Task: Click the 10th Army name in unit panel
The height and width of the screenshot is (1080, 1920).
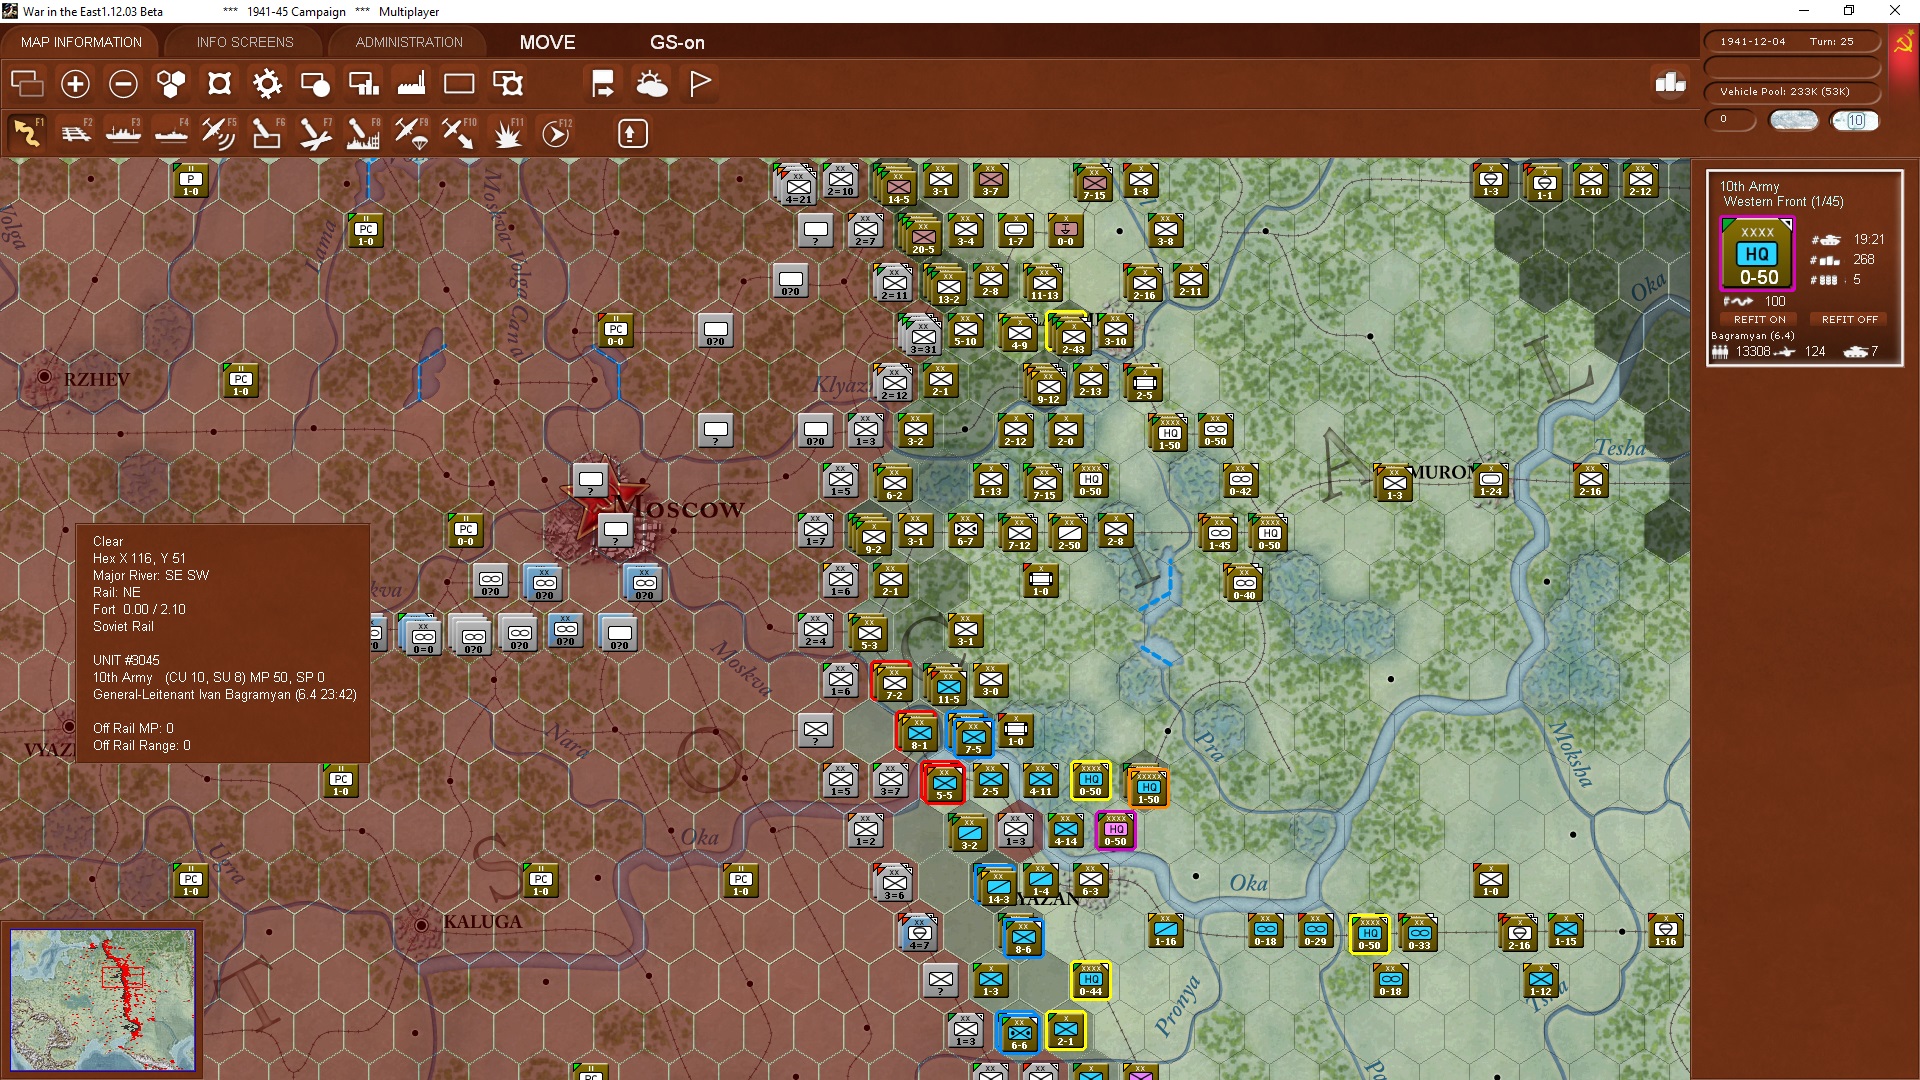Action: coord(1749,186)
